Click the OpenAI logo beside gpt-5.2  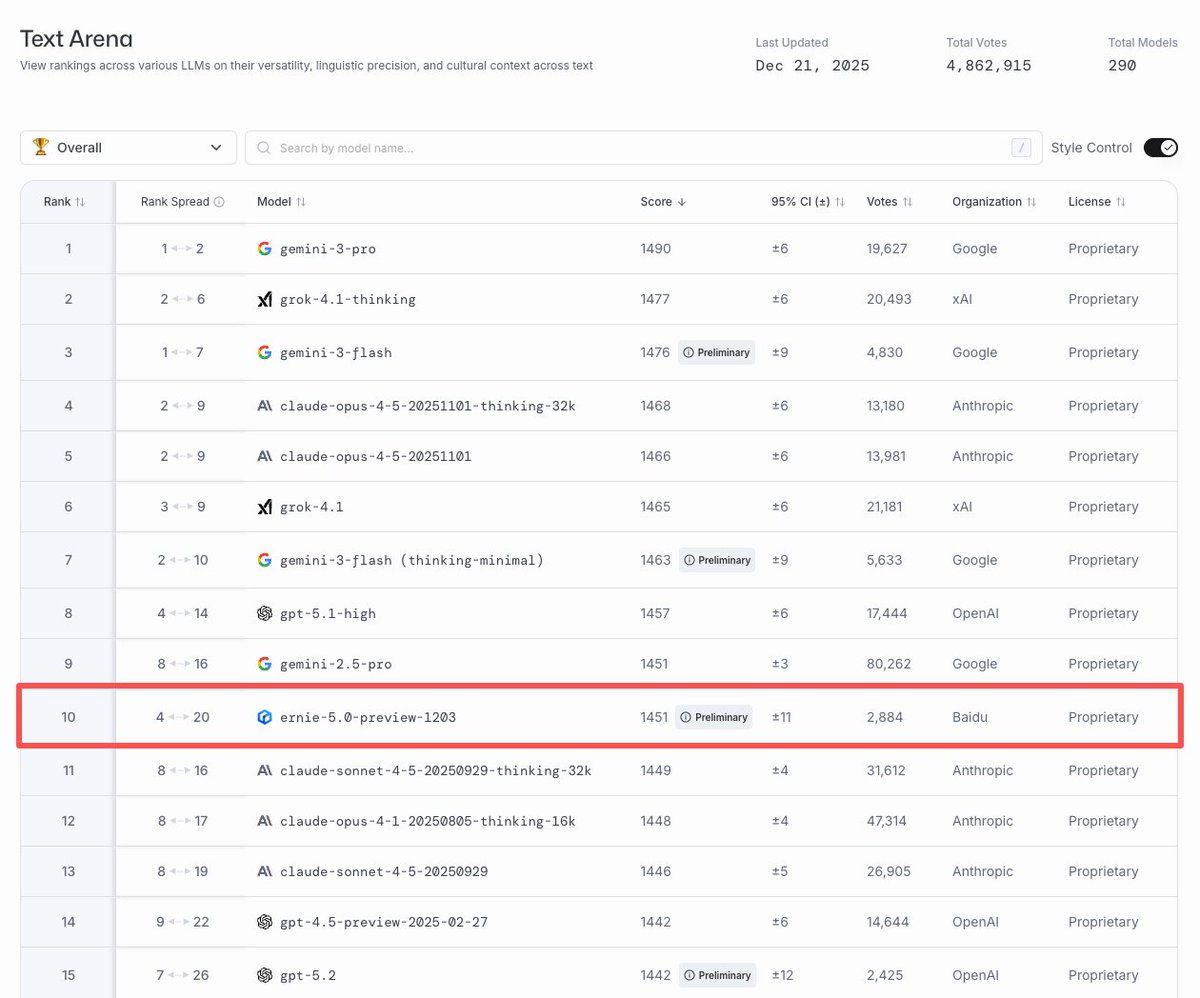pyautogui.click(x=264, y=975)
